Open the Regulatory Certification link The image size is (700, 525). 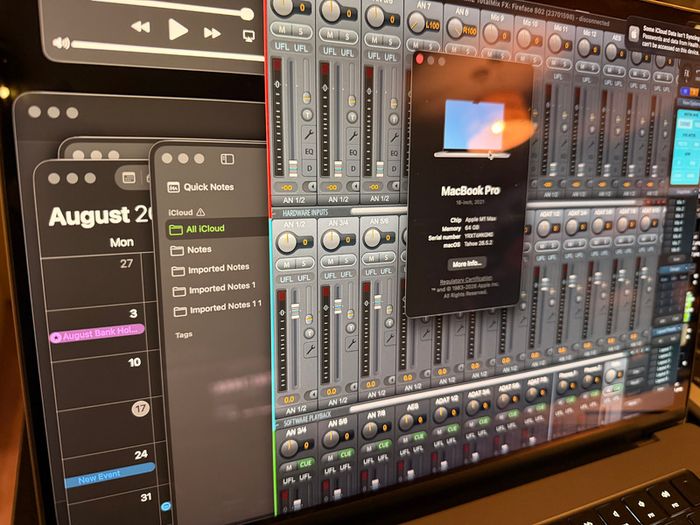tap(466, 280)
